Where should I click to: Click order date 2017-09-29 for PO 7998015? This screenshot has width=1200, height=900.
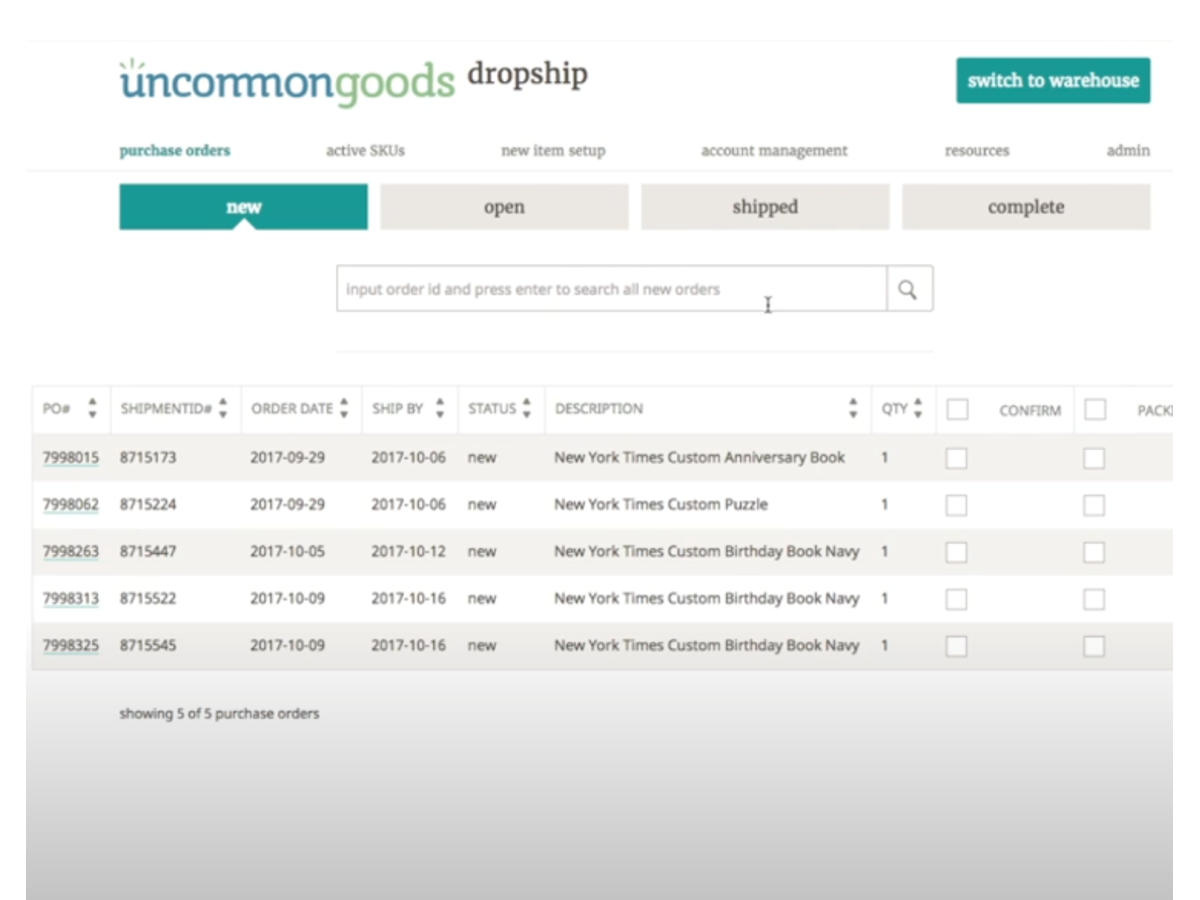[x=287, y=458]
